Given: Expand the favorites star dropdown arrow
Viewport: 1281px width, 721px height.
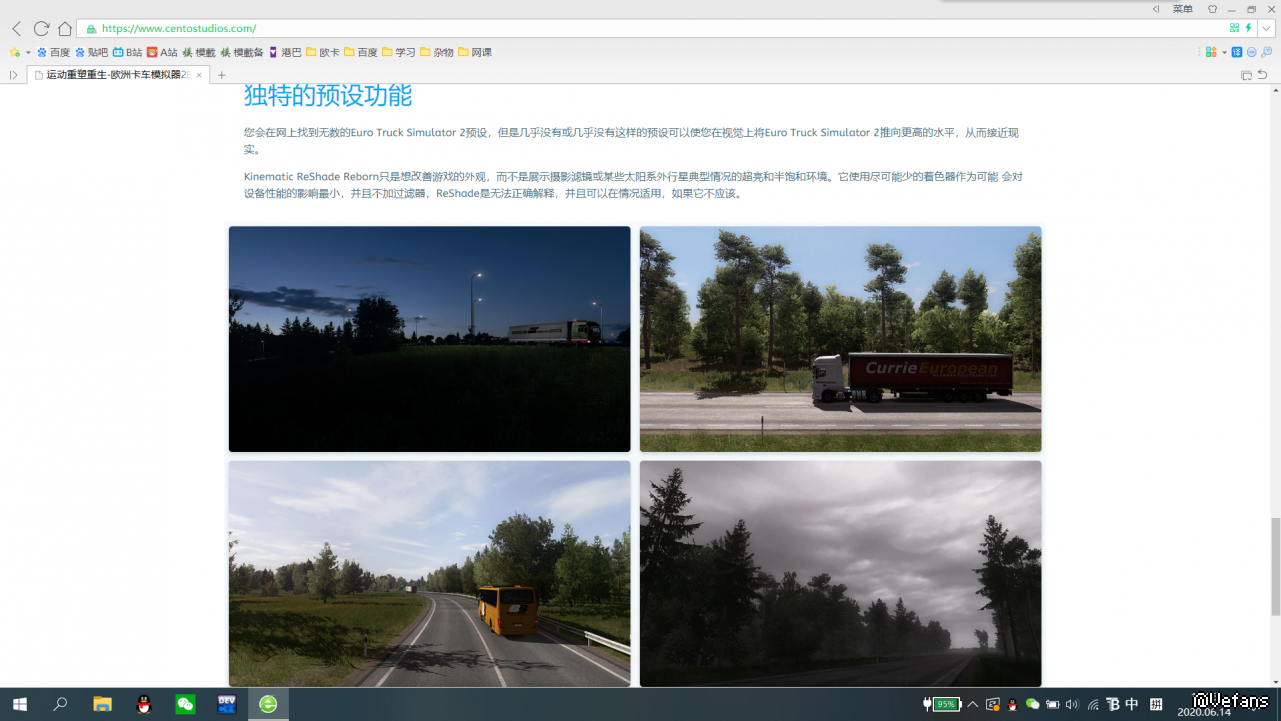Looking at the screenshot, I should tap(28, 52).
